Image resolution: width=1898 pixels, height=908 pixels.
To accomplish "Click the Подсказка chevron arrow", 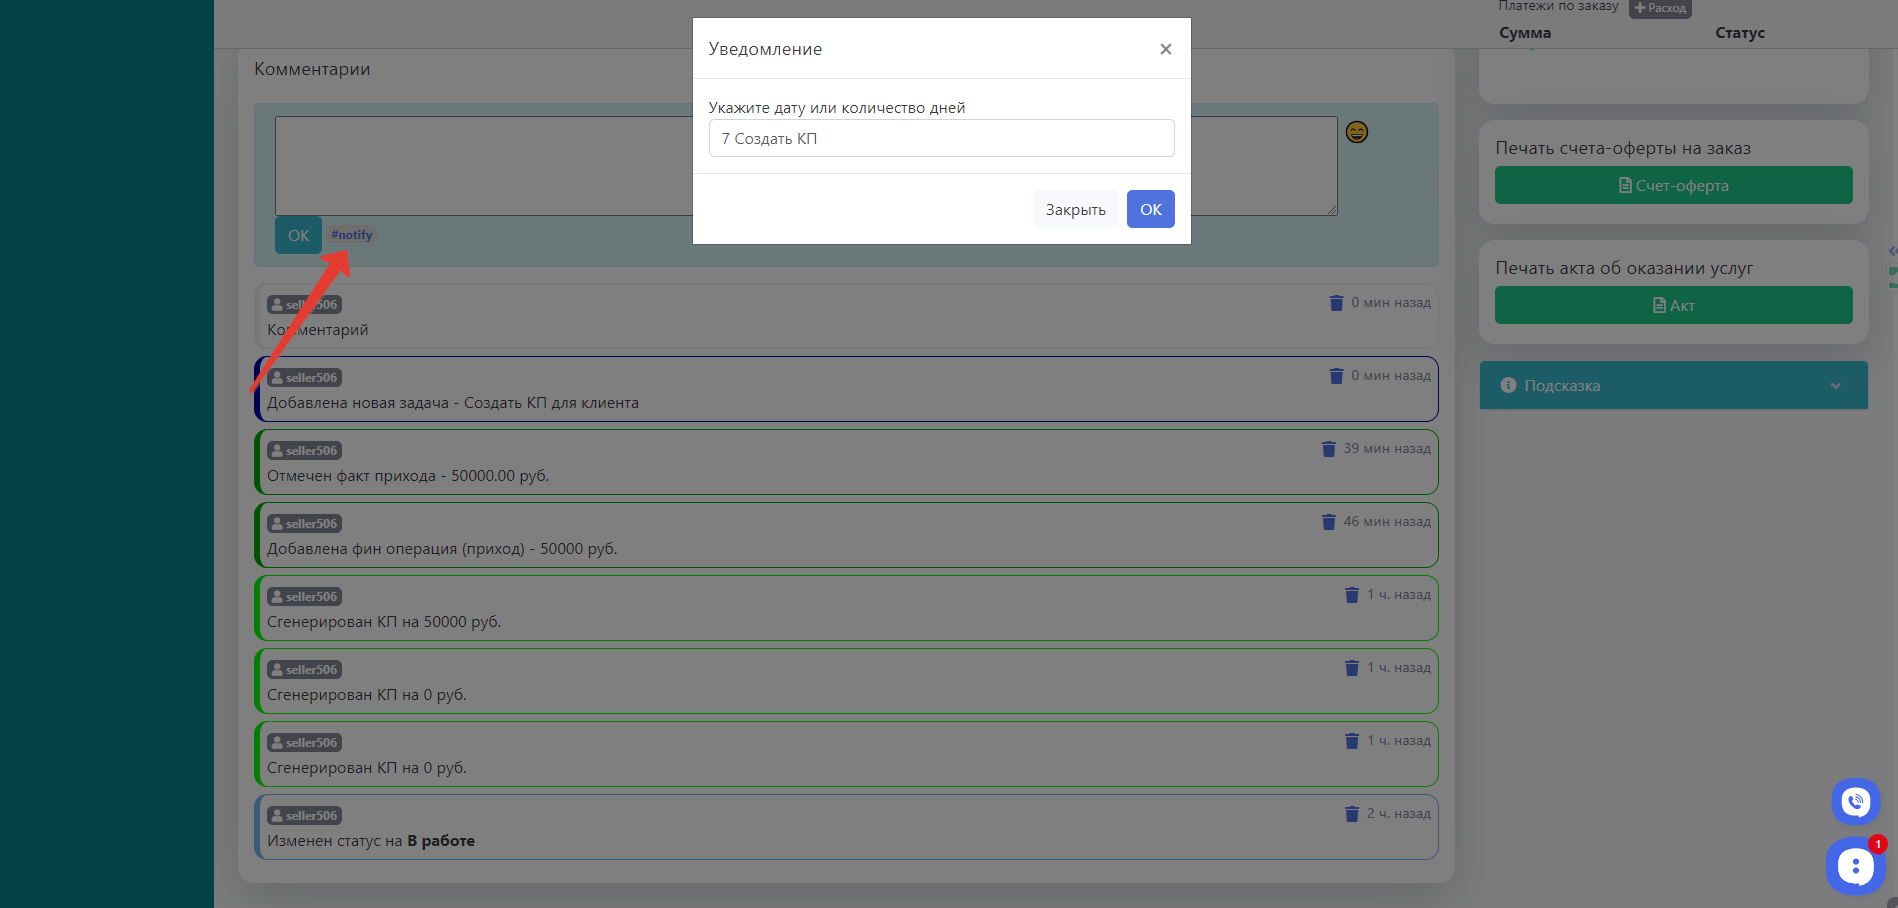I will [1835, 386].
